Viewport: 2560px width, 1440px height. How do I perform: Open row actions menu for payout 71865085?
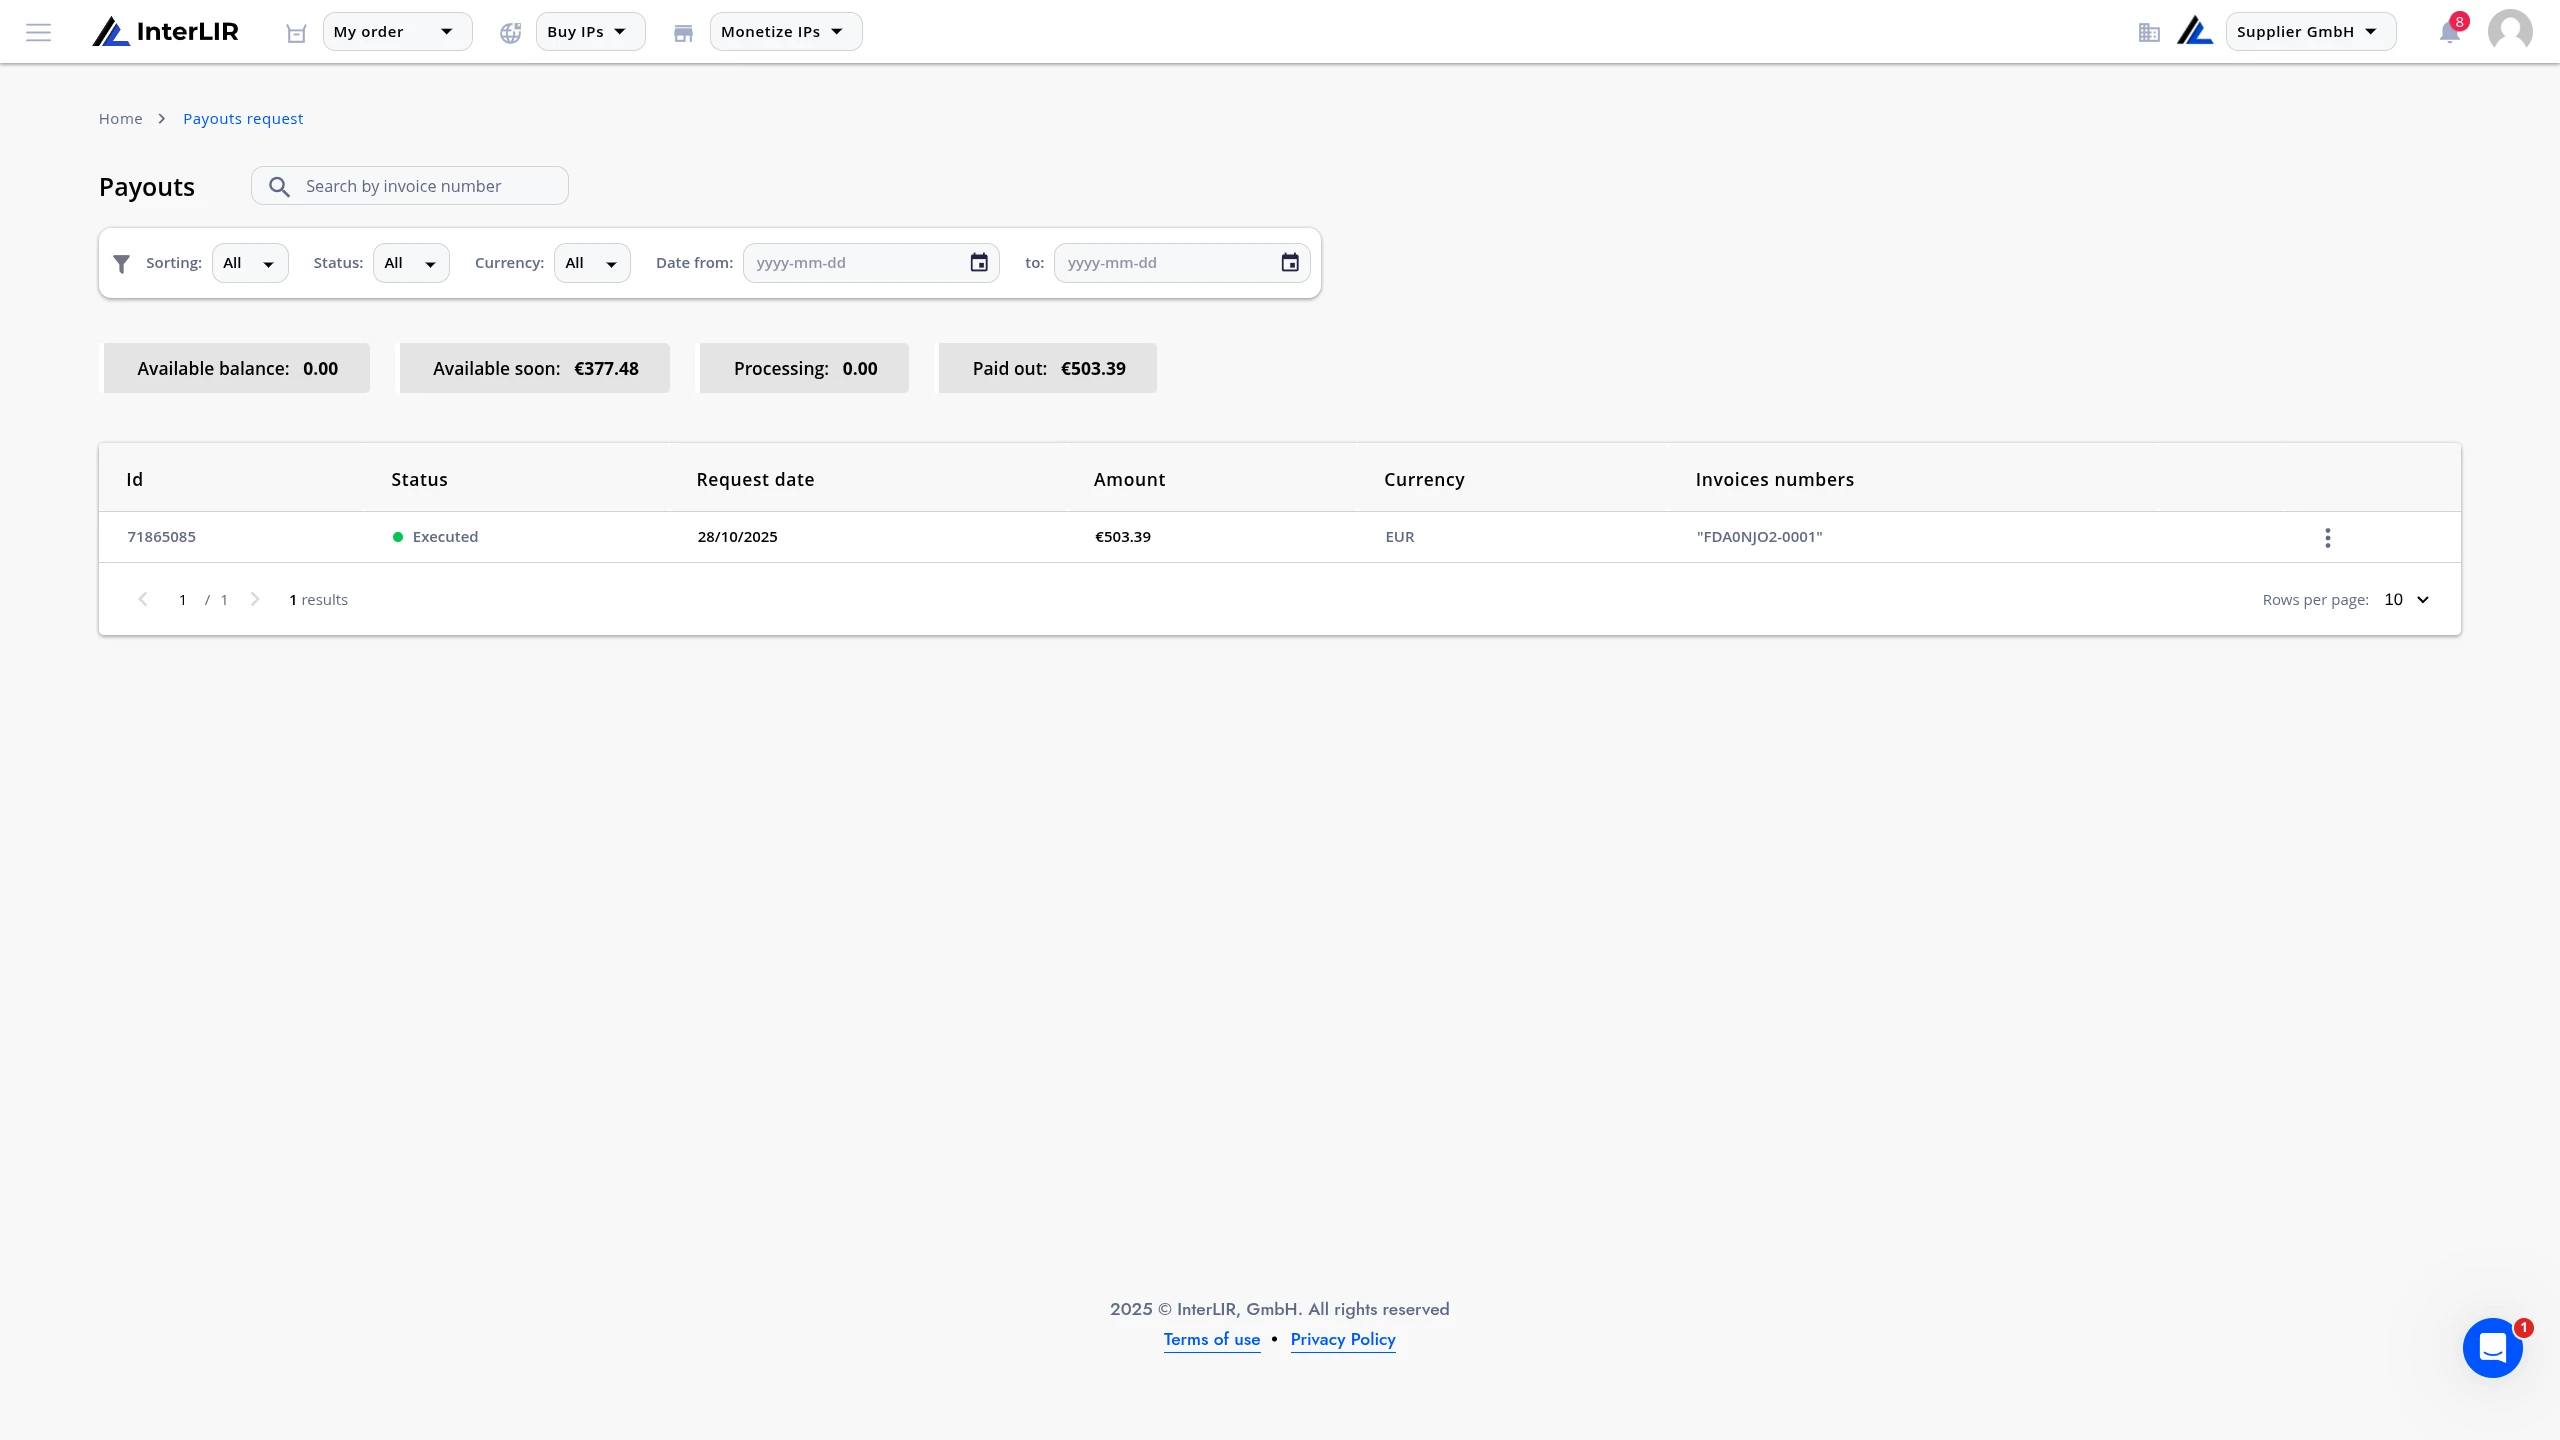[2328, 538]
